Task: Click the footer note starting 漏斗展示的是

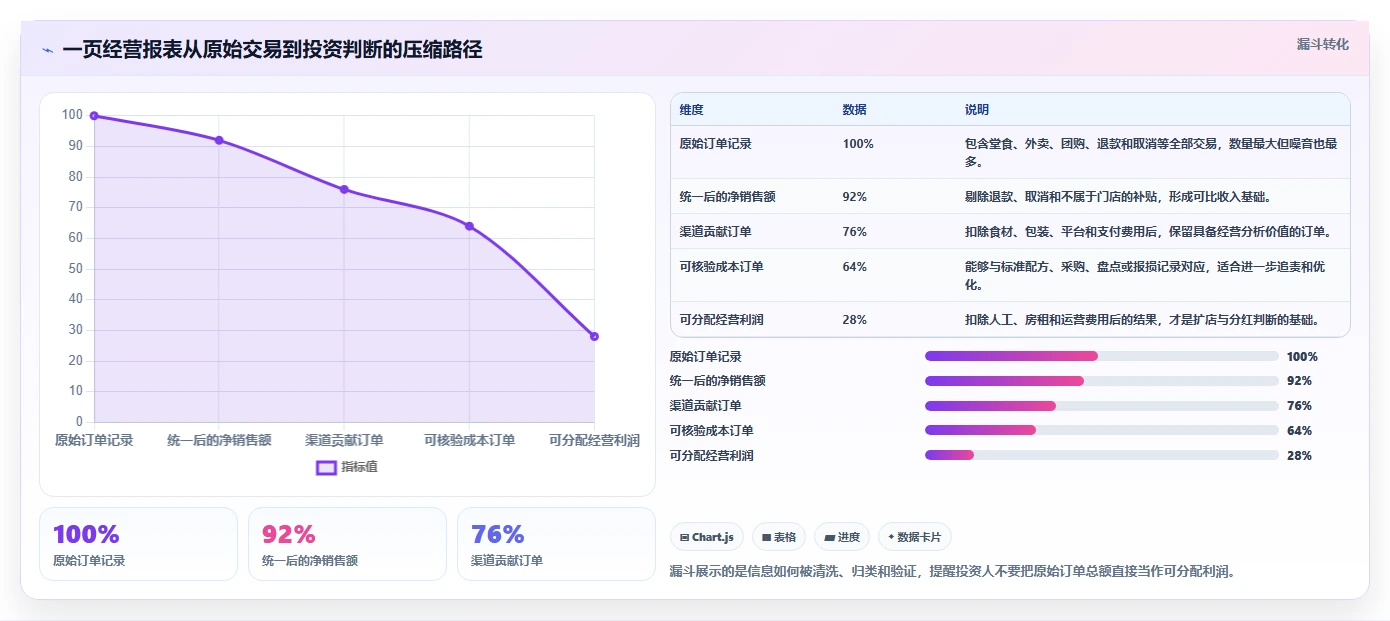Action: (953, 572)
